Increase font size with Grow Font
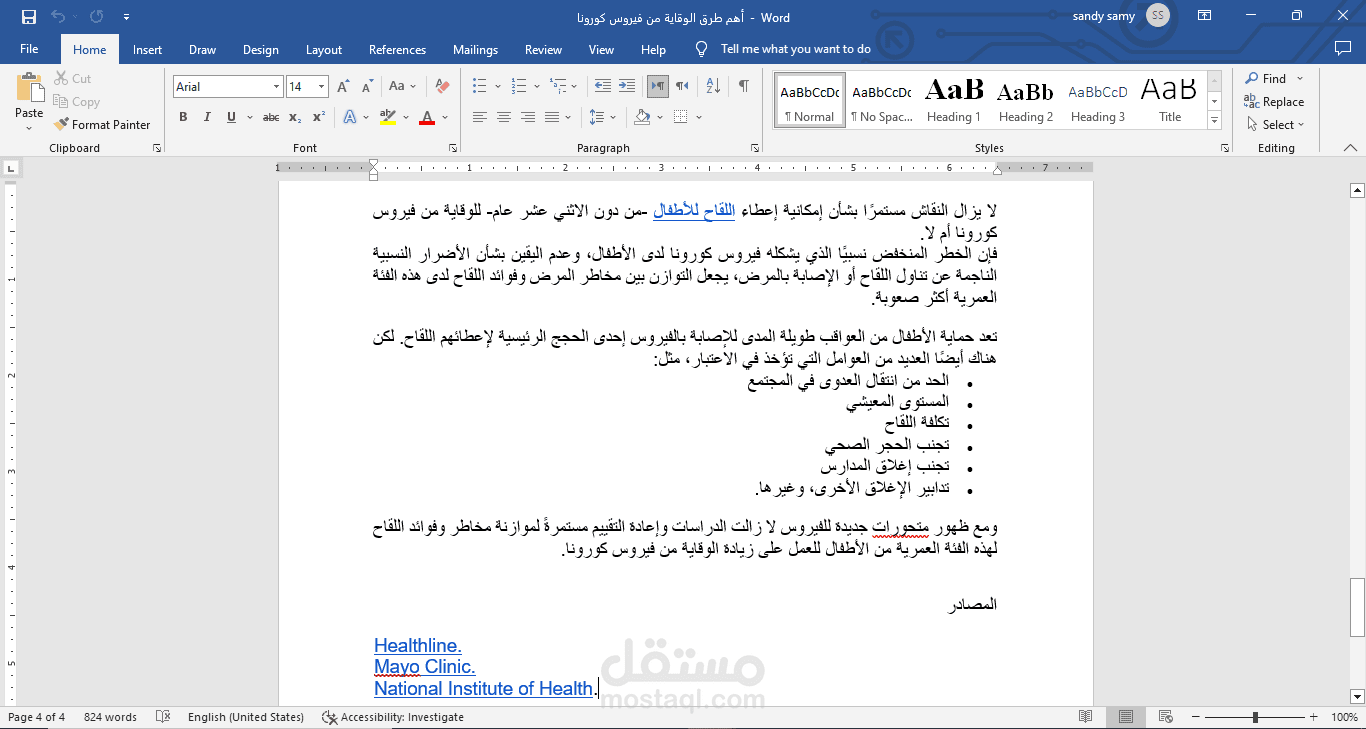Viewport: 1366px width, 729px height. click(344, 87)
